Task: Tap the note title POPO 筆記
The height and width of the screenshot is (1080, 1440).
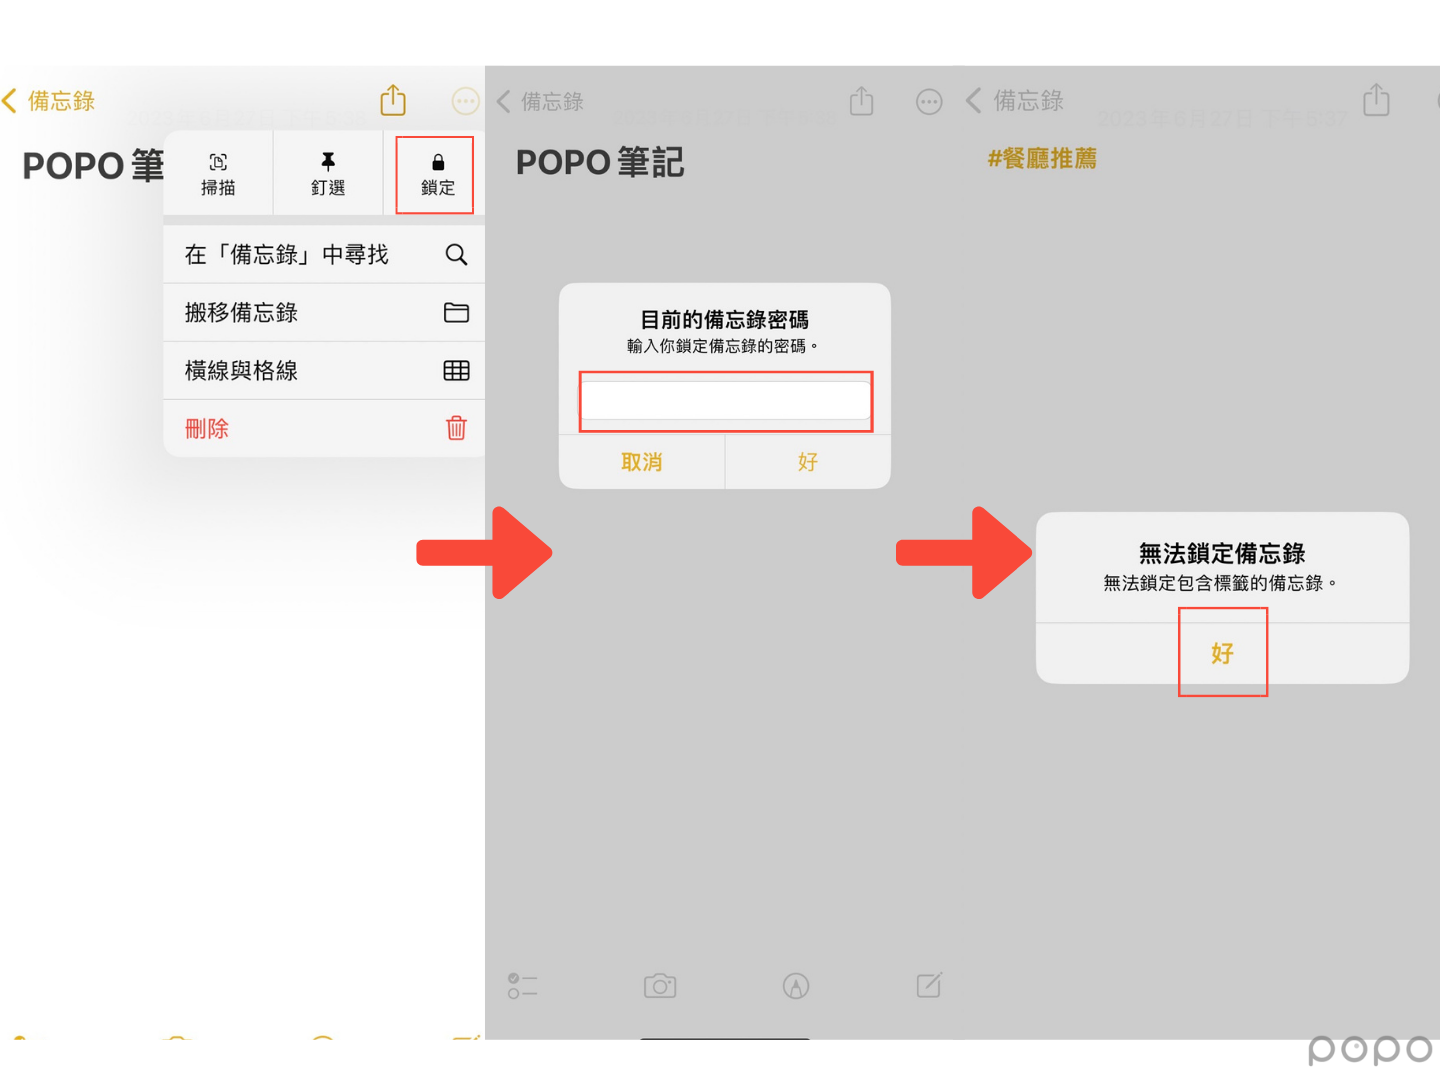Action: (x=600, y=162)
